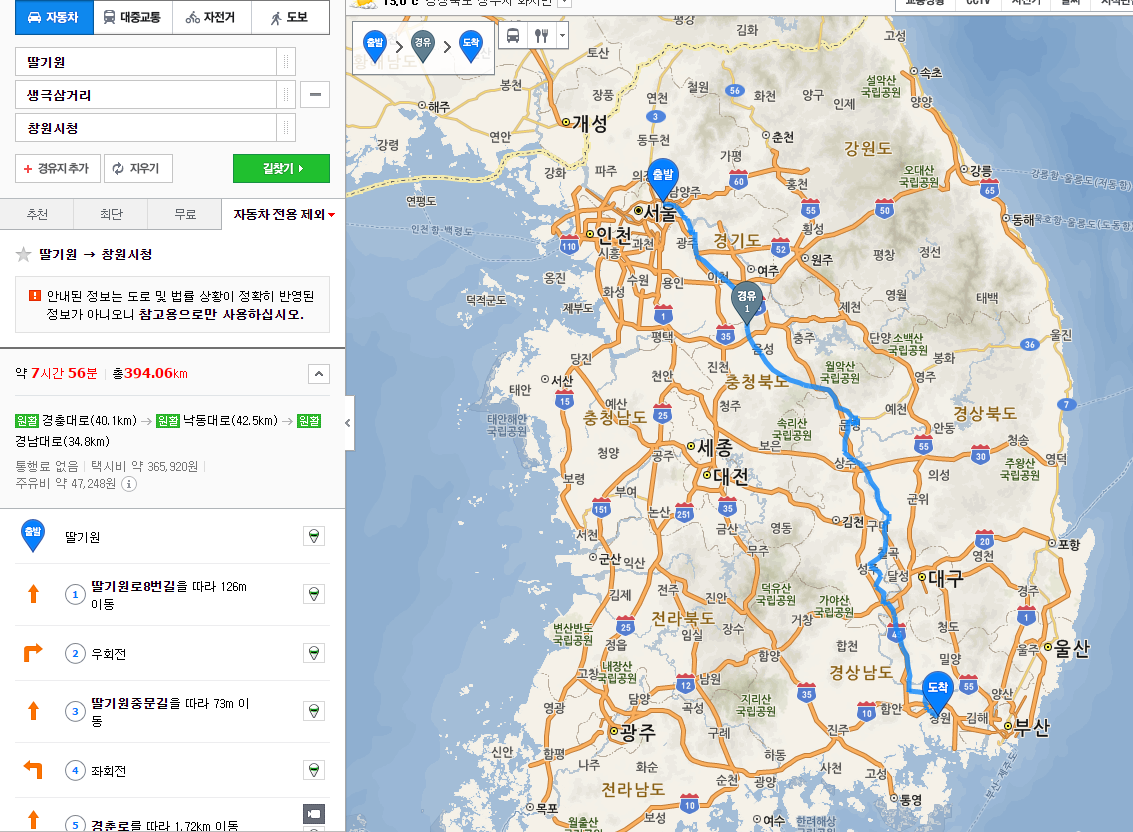Toggle map pin for 딸기원 start point
Viewport: 1133px width, 832px height.
(314, 537)
